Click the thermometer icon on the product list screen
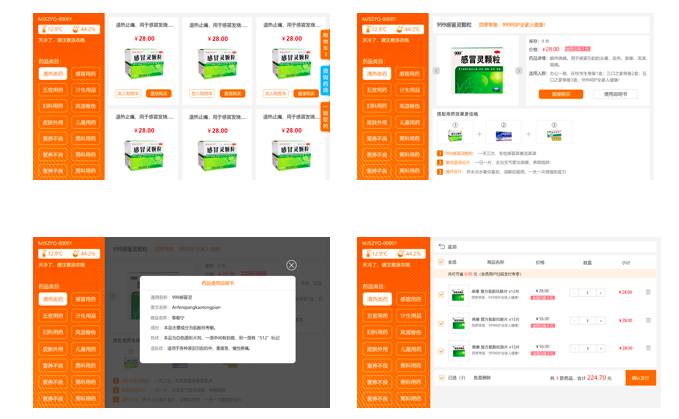The width and height of the screenshot is (679, 419). pyautogui.click(x=44, y=29)
